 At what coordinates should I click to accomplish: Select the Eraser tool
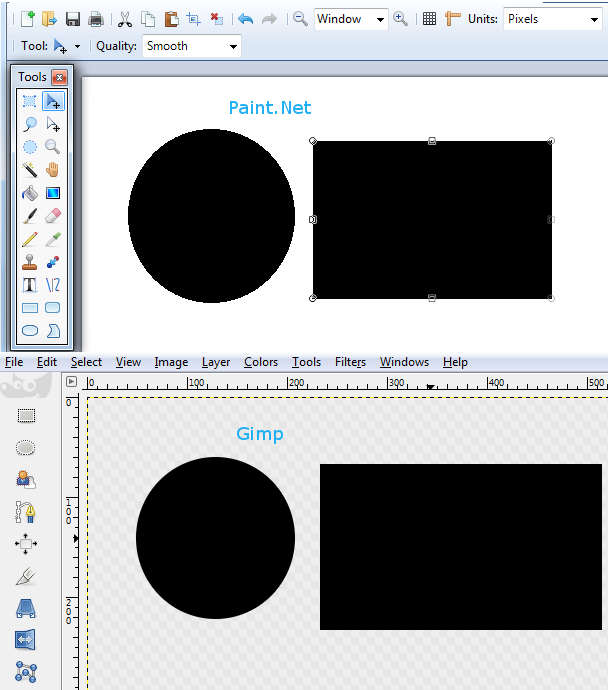[53, 216]
